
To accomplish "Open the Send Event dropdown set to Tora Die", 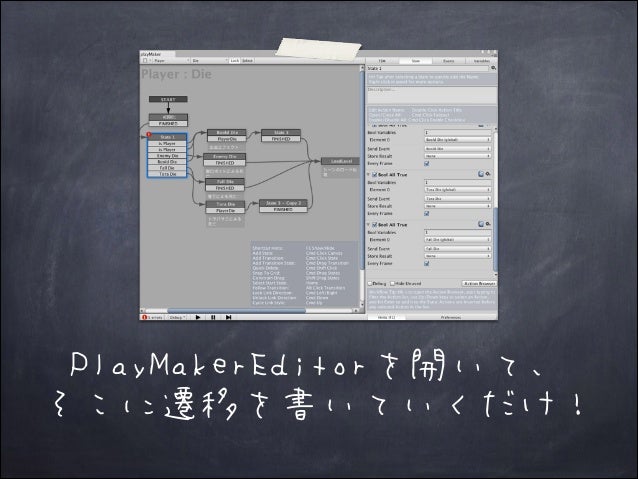I will pos(457,199).
